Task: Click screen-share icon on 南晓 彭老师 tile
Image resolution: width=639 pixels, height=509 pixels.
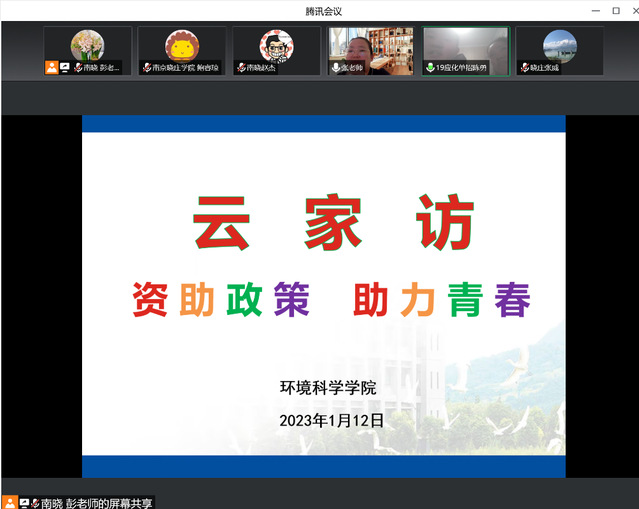Action: (x=65, y=68)
